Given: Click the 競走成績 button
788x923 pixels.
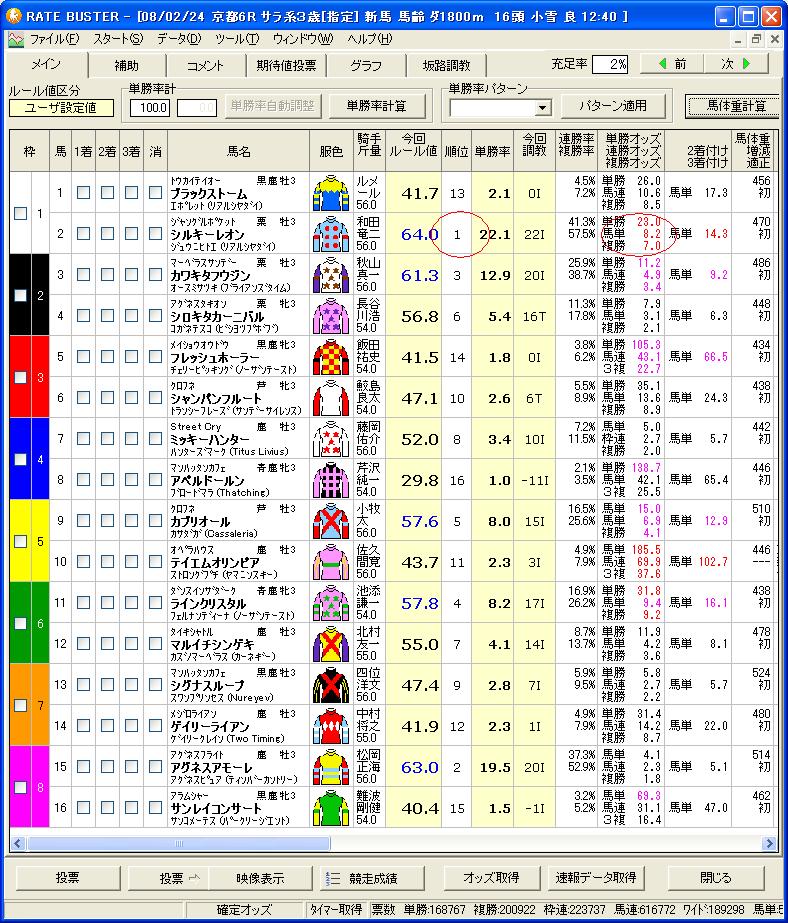Looking at the screenshot, I should pyautogui.click(x=373, y=878).
